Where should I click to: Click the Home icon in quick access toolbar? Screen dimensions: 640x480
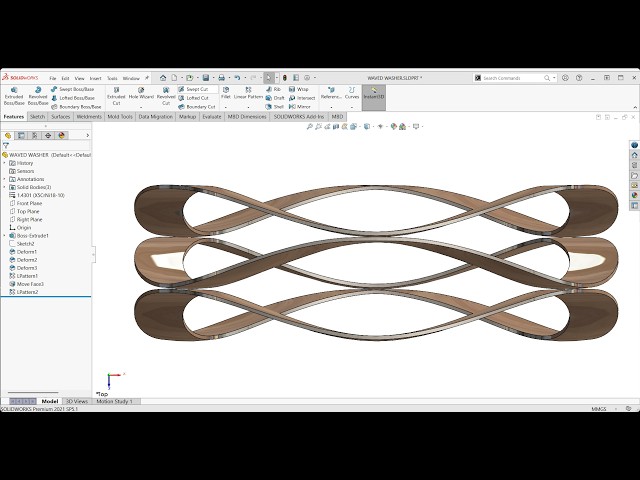click(163, 78)
